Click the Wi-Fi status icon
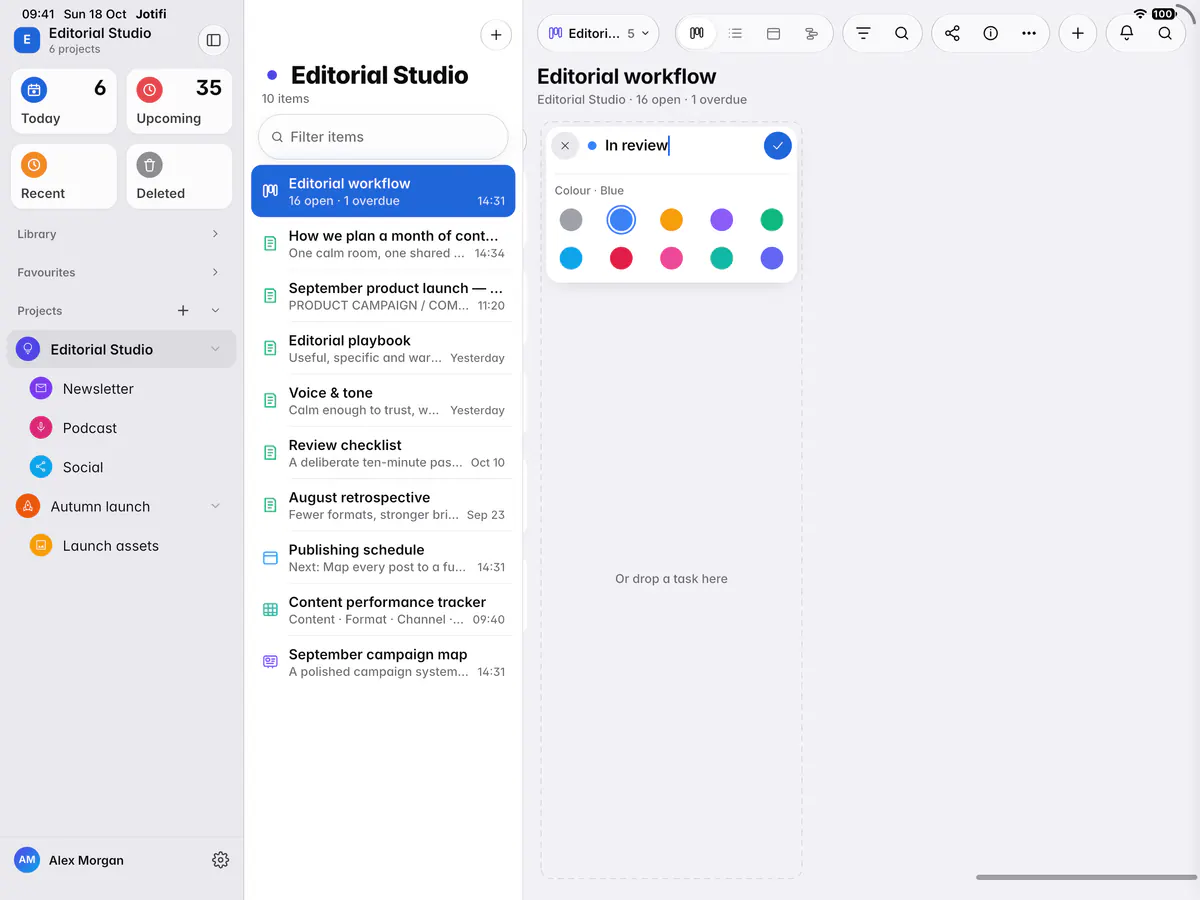Viewport: 1200px width, 900px height. point(1140,14)
